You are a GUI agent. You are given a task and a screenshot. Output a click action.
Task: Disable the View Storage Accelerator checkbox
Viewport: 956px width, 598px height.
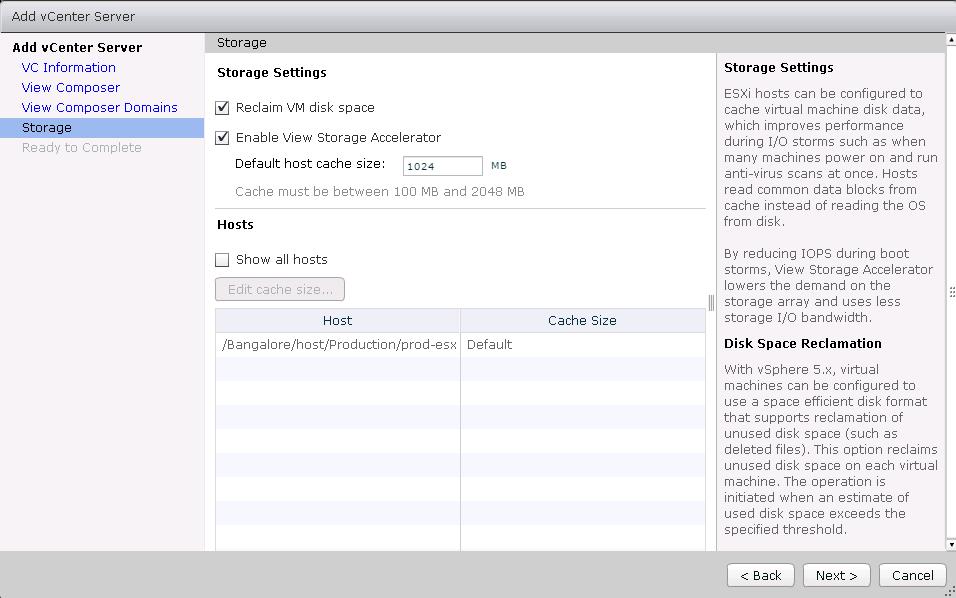pyautogui.click(x=223, y=138)
